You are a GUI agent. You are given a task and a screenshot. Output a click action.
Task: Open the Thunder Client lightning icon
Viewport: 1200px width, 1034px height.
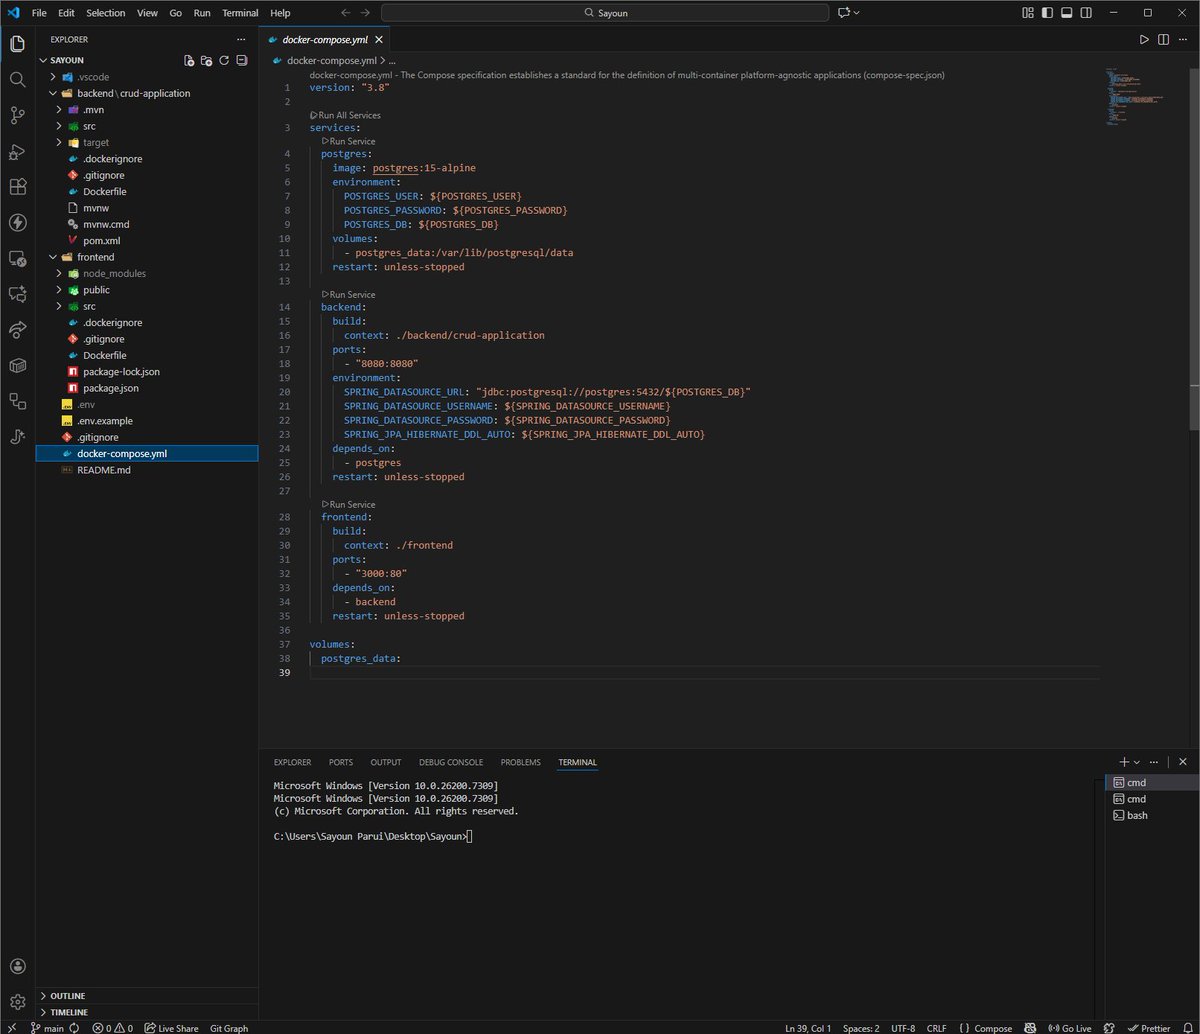coord(17,222)
